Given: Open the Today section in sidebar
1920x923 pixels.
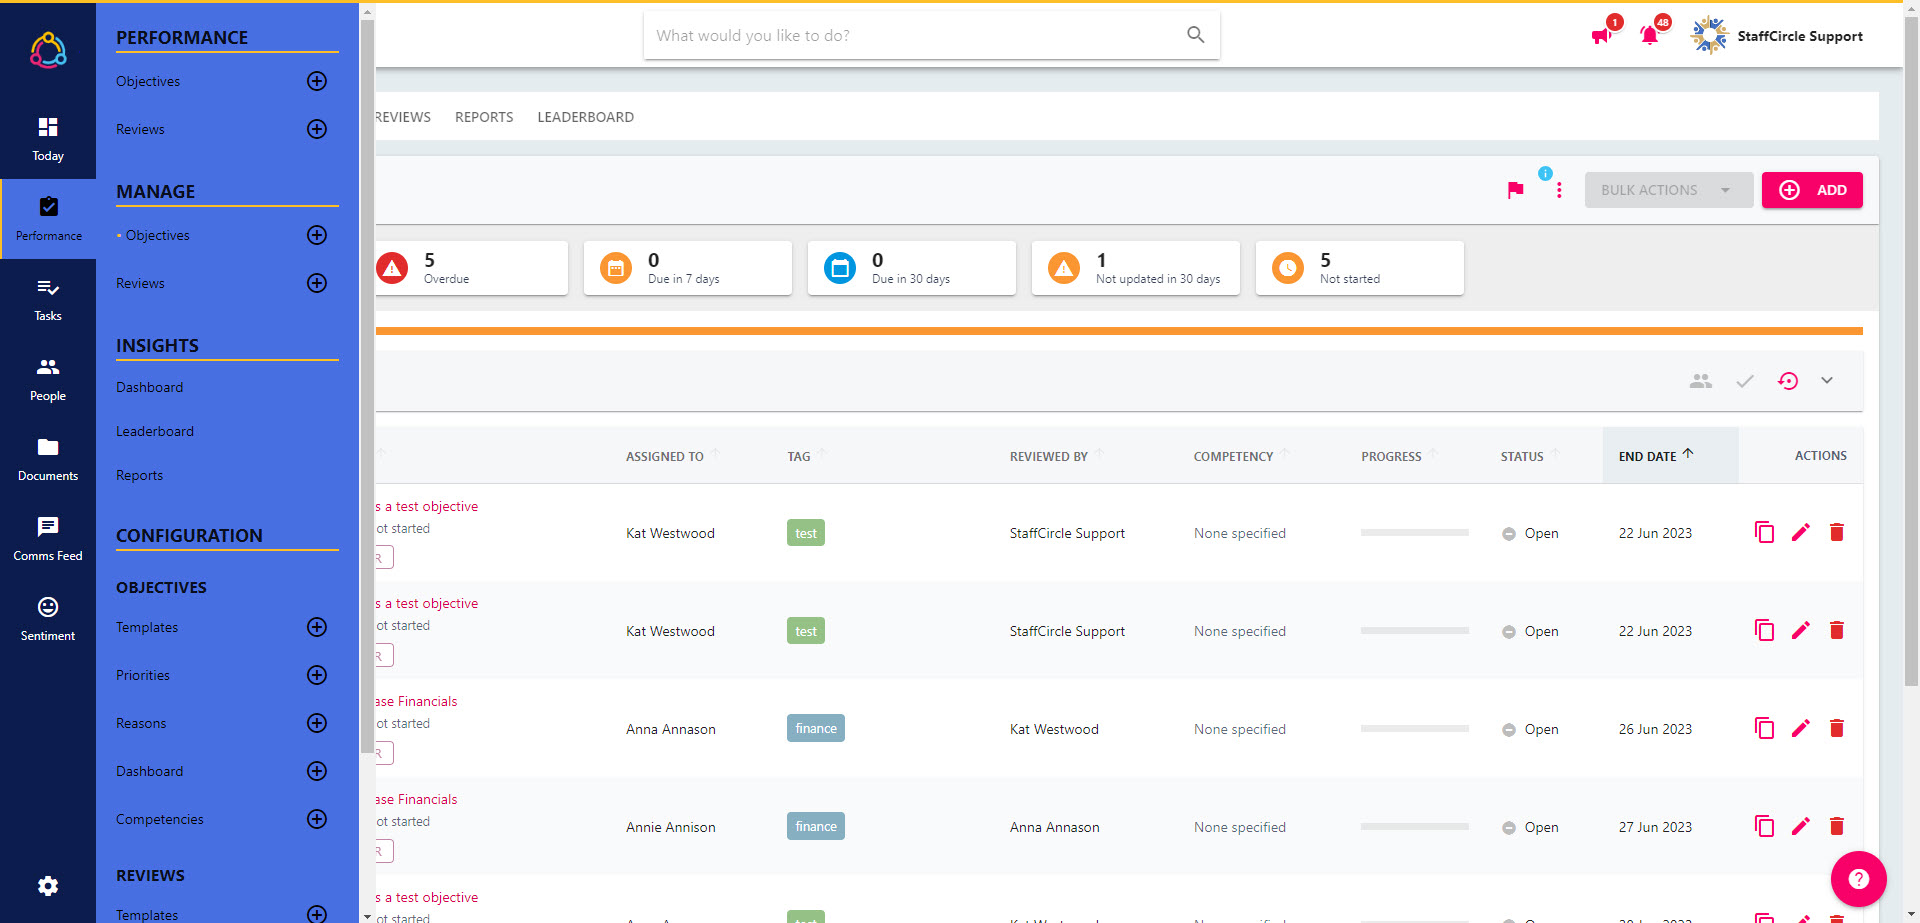Looking at the screenshot, I should (48, 139).
